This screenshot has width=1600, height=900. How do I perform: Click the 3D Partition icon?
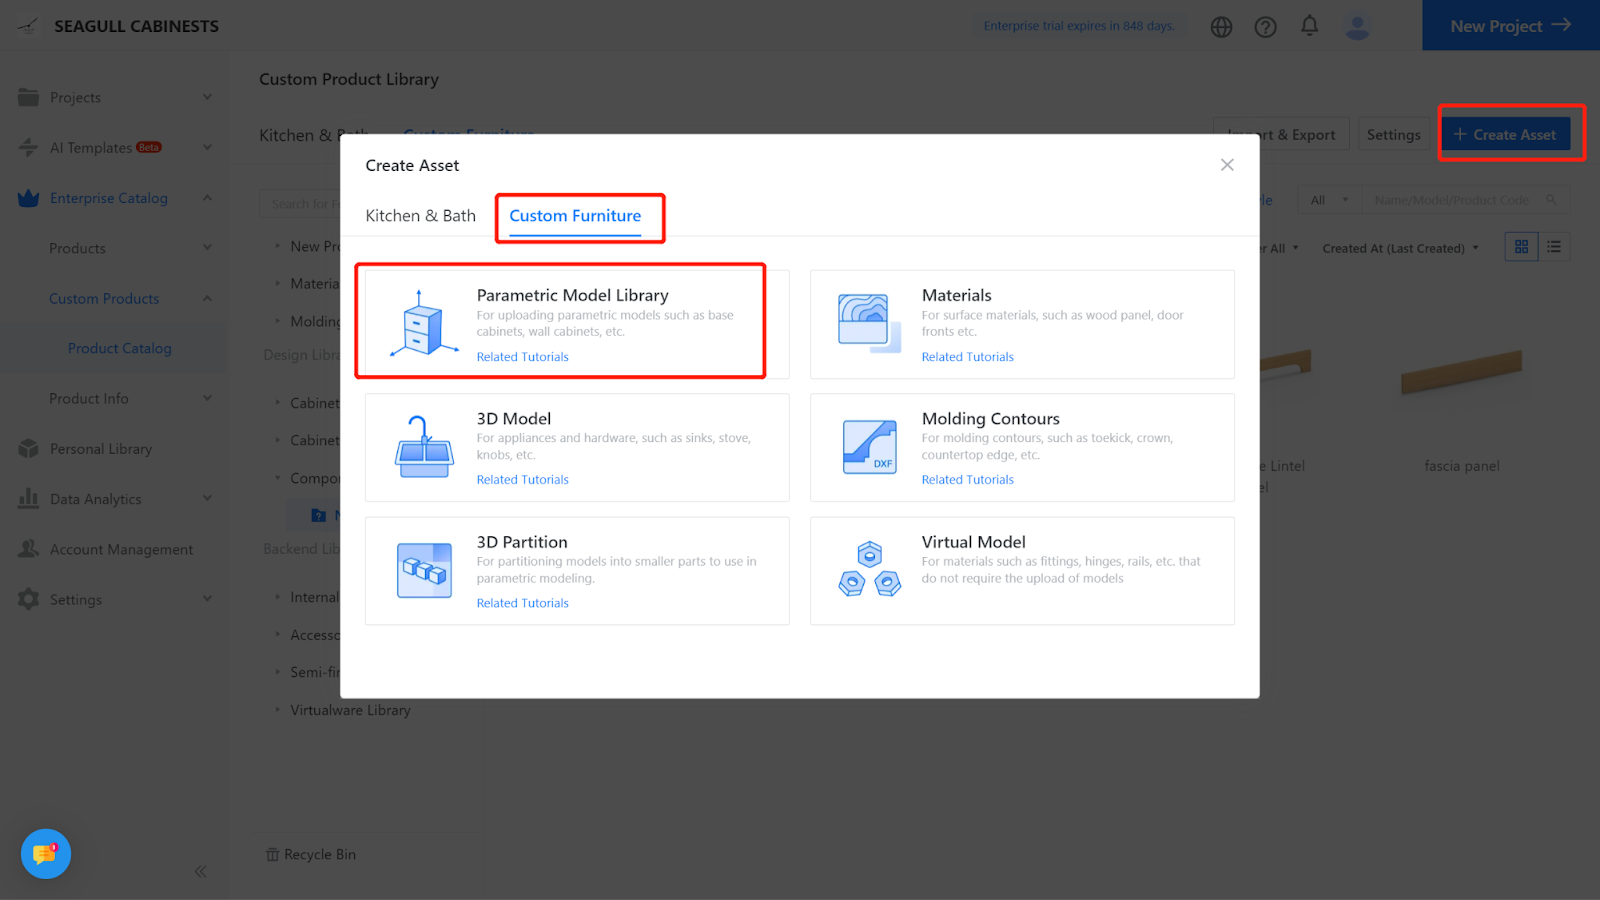click(424, 570)
